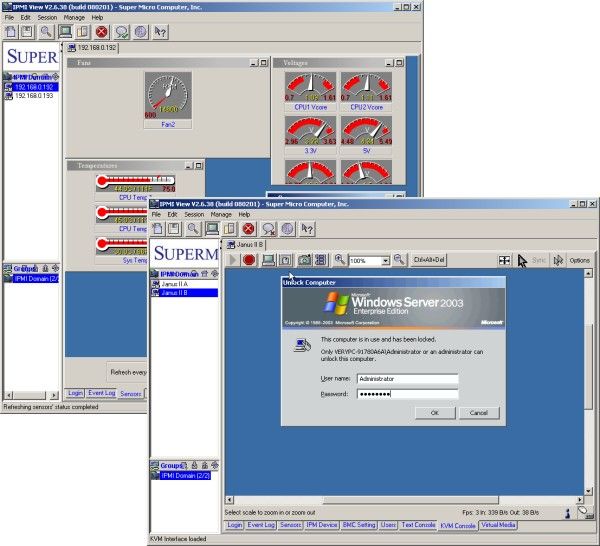Screen dimensions: 600x546
Task: Click the globe icon in back window toolbar
Action: pos(140,32)
